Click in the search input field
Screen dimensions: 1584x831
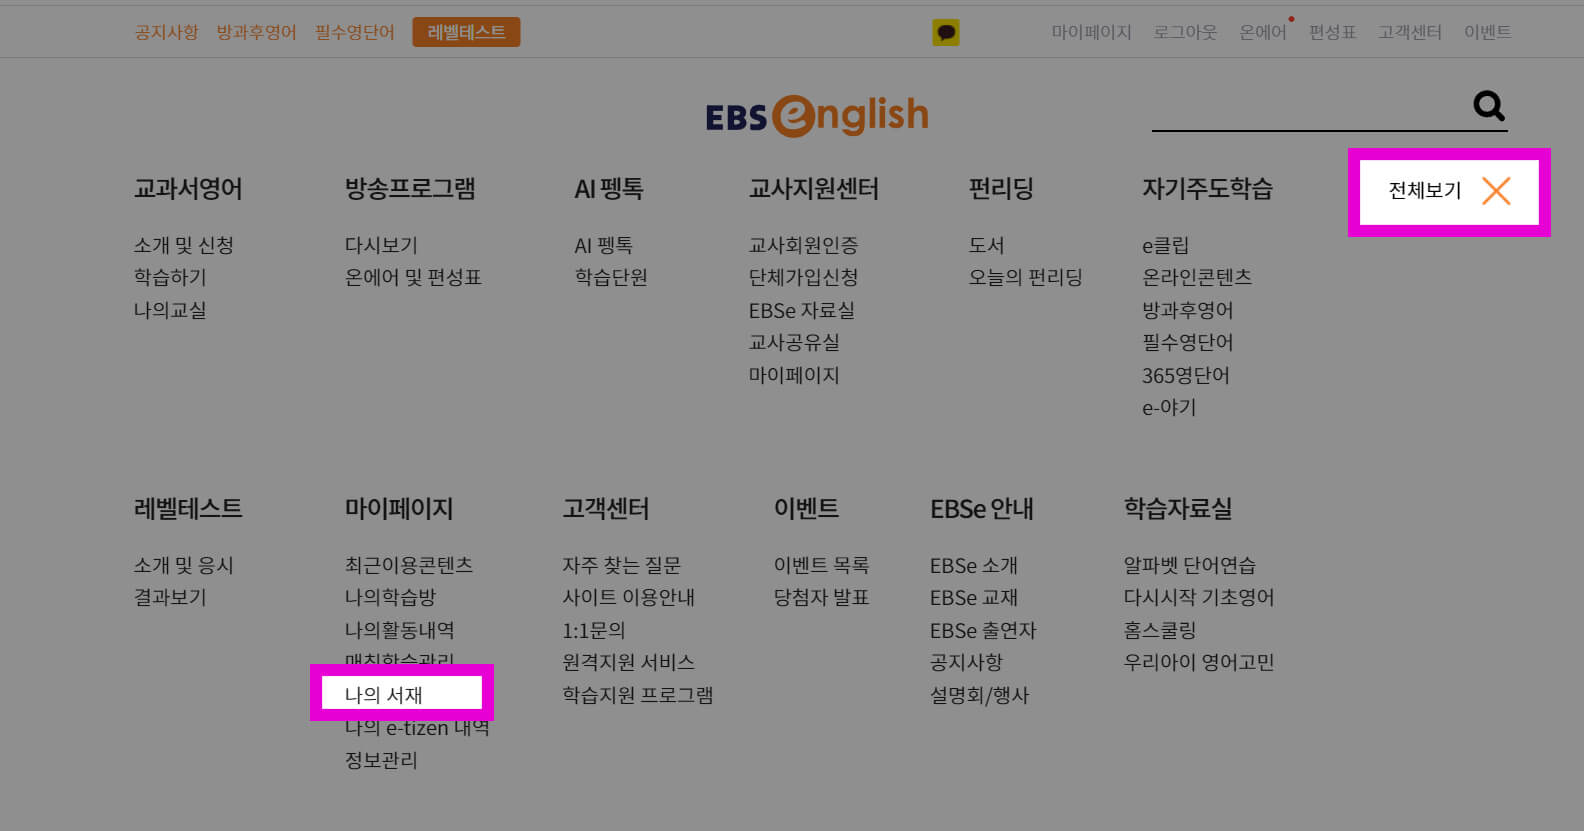(1310, 108)
